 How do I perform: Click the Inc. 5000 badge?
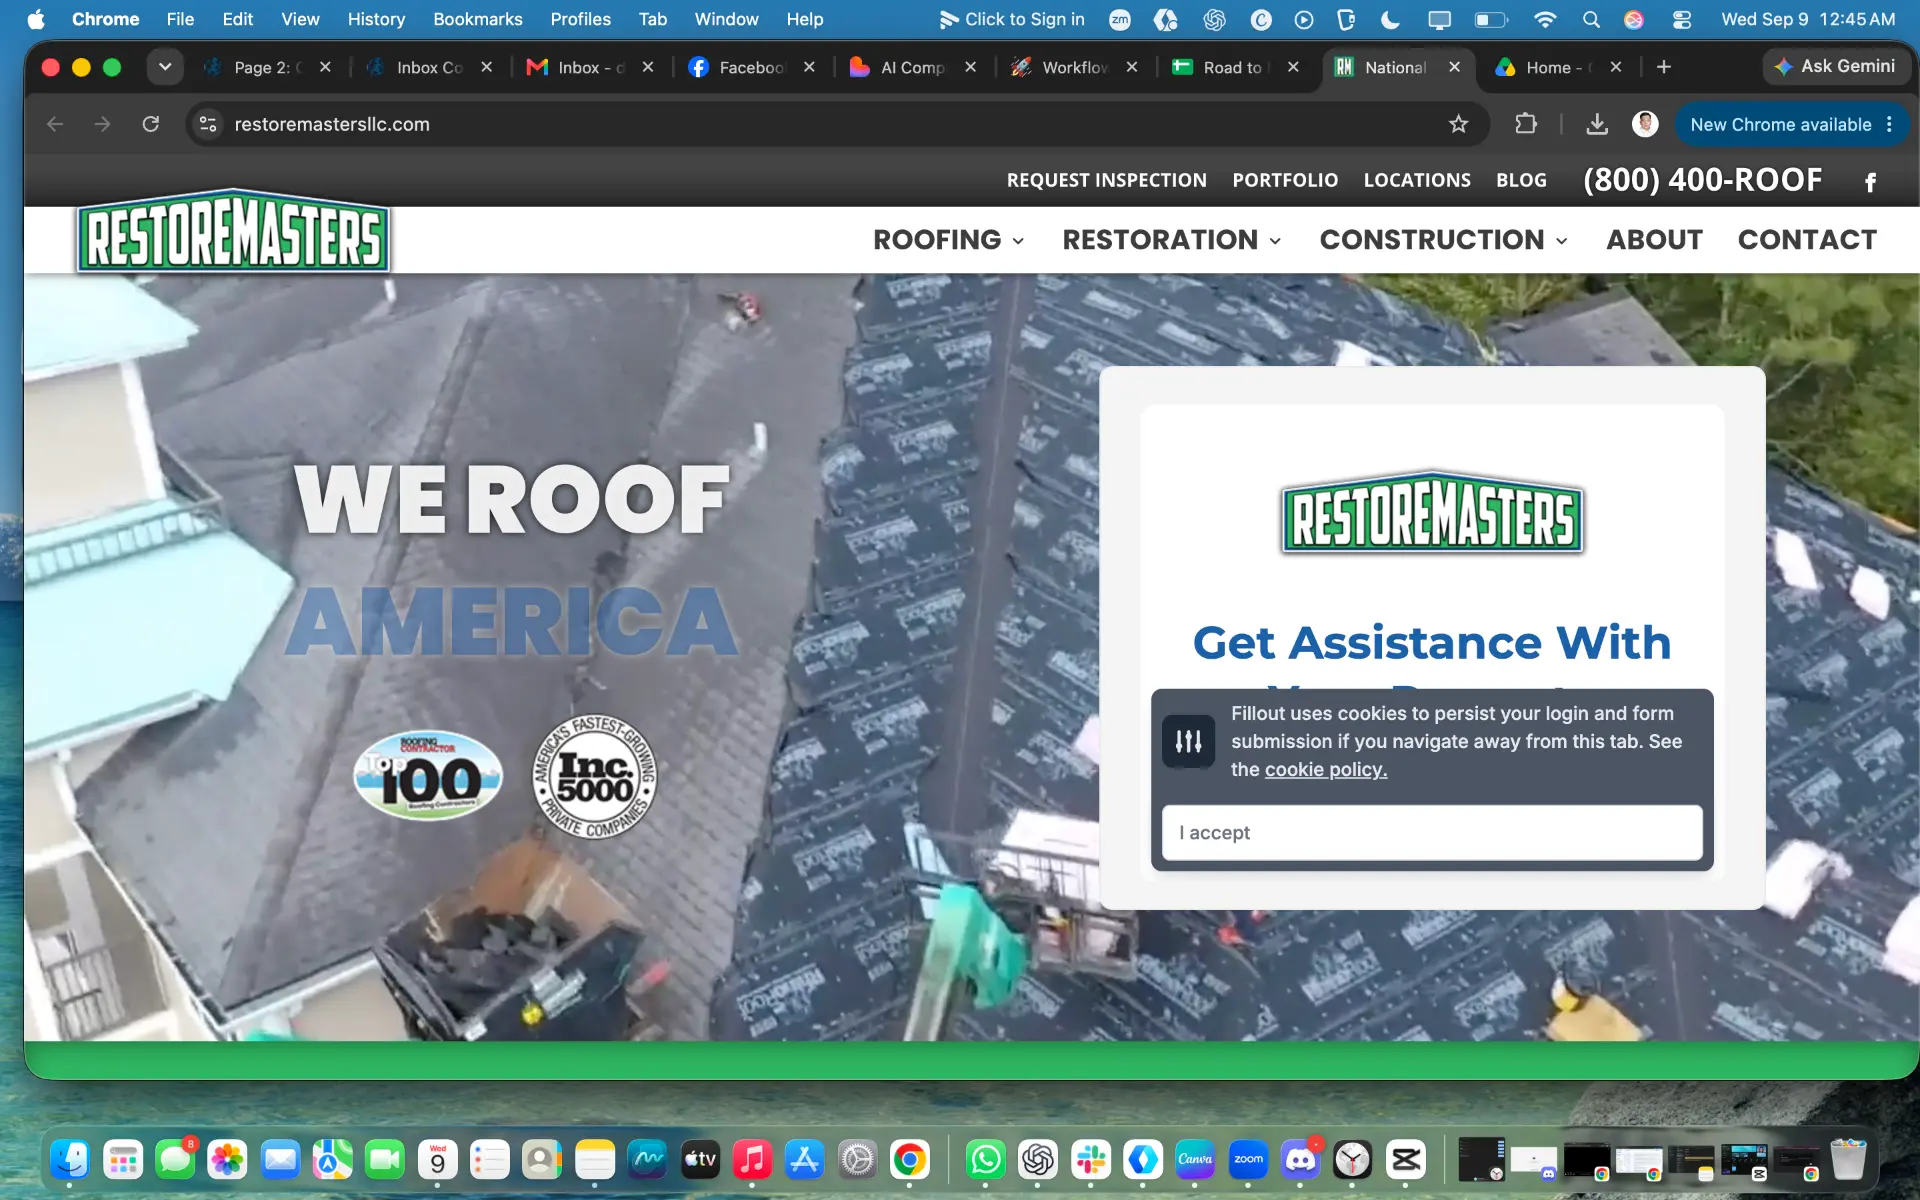click(x=594, y=776)
